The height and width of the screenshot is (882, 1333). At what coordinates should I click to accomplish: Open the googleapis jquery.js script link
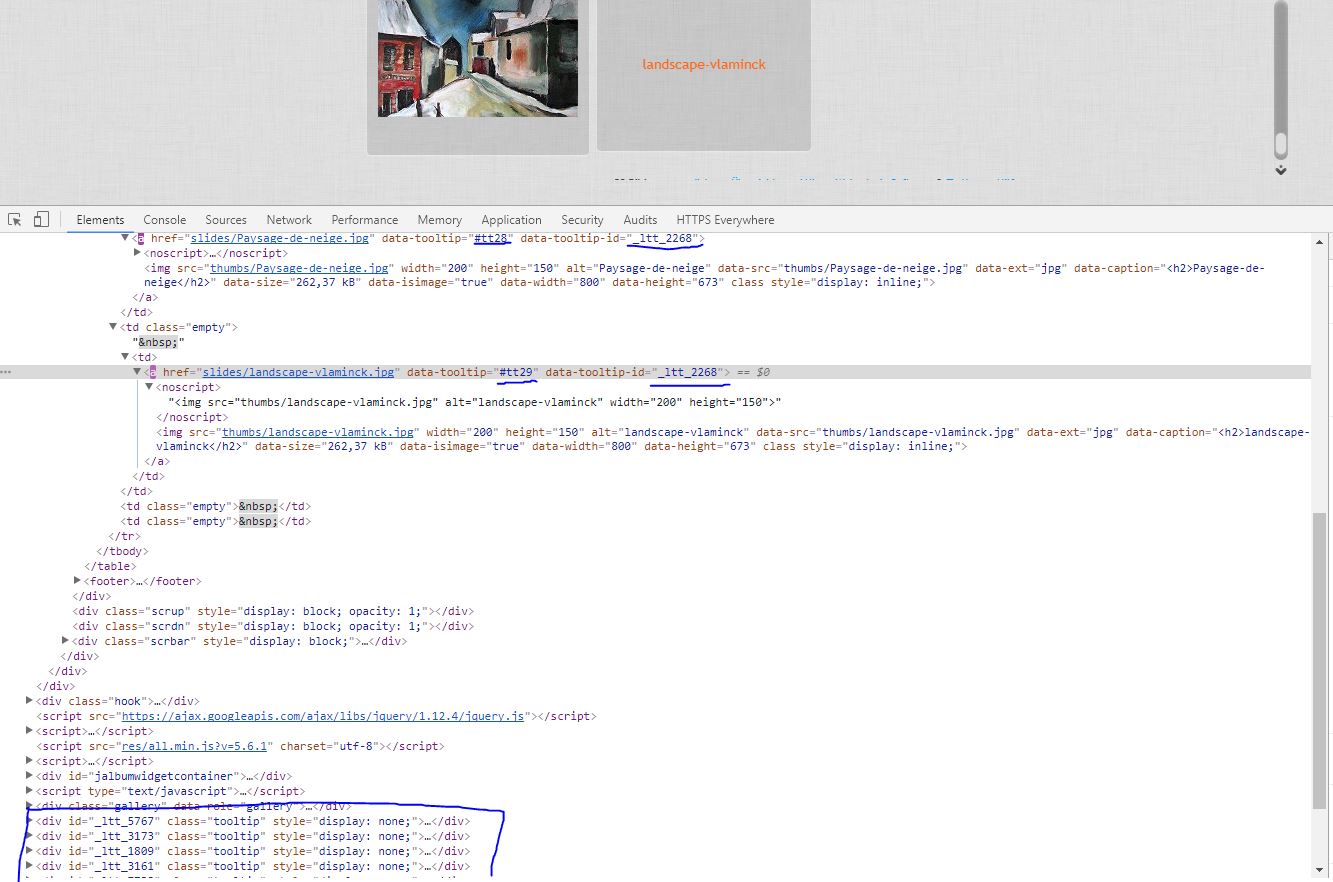point(322,716)
